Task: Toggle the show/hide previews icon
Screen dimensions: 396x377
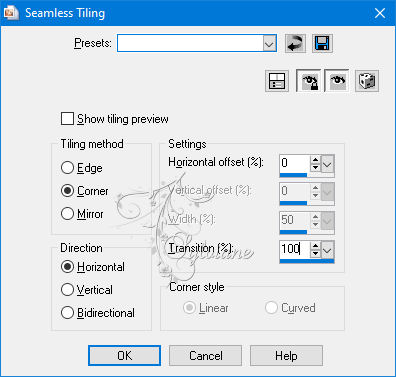Action: pos(277,81)
